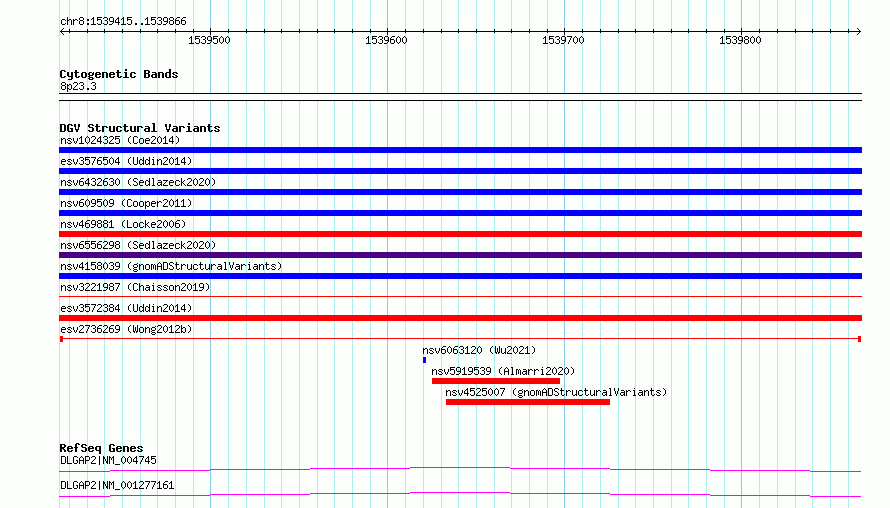Click the 1539500 ruler position label
The image size is (890, 508).
tap(209, 40)
